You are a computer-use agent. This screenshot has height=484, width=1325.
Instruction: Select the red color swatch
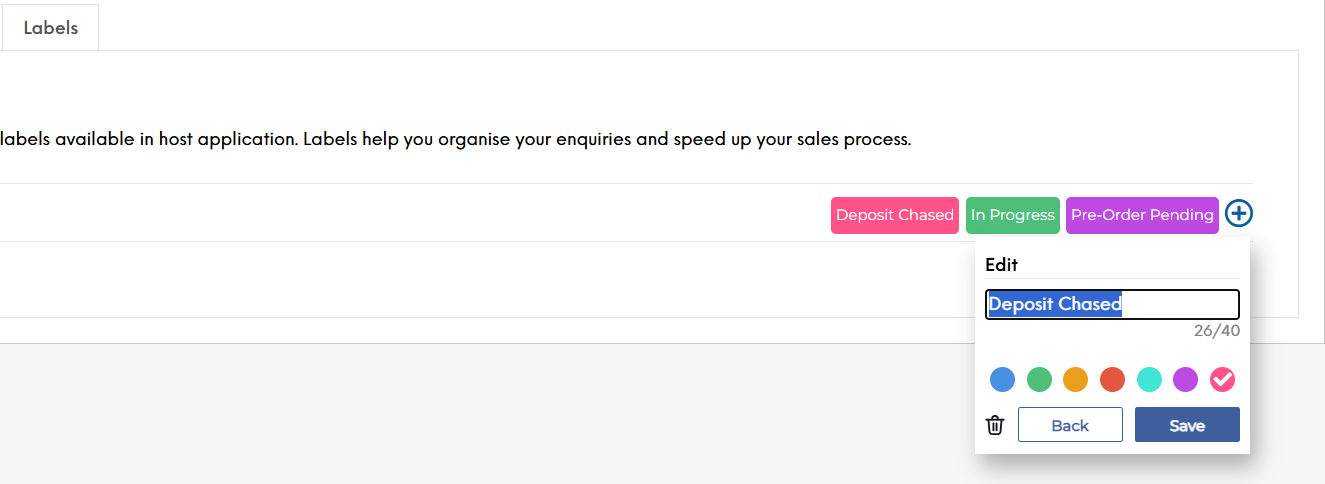[1112, 380]
